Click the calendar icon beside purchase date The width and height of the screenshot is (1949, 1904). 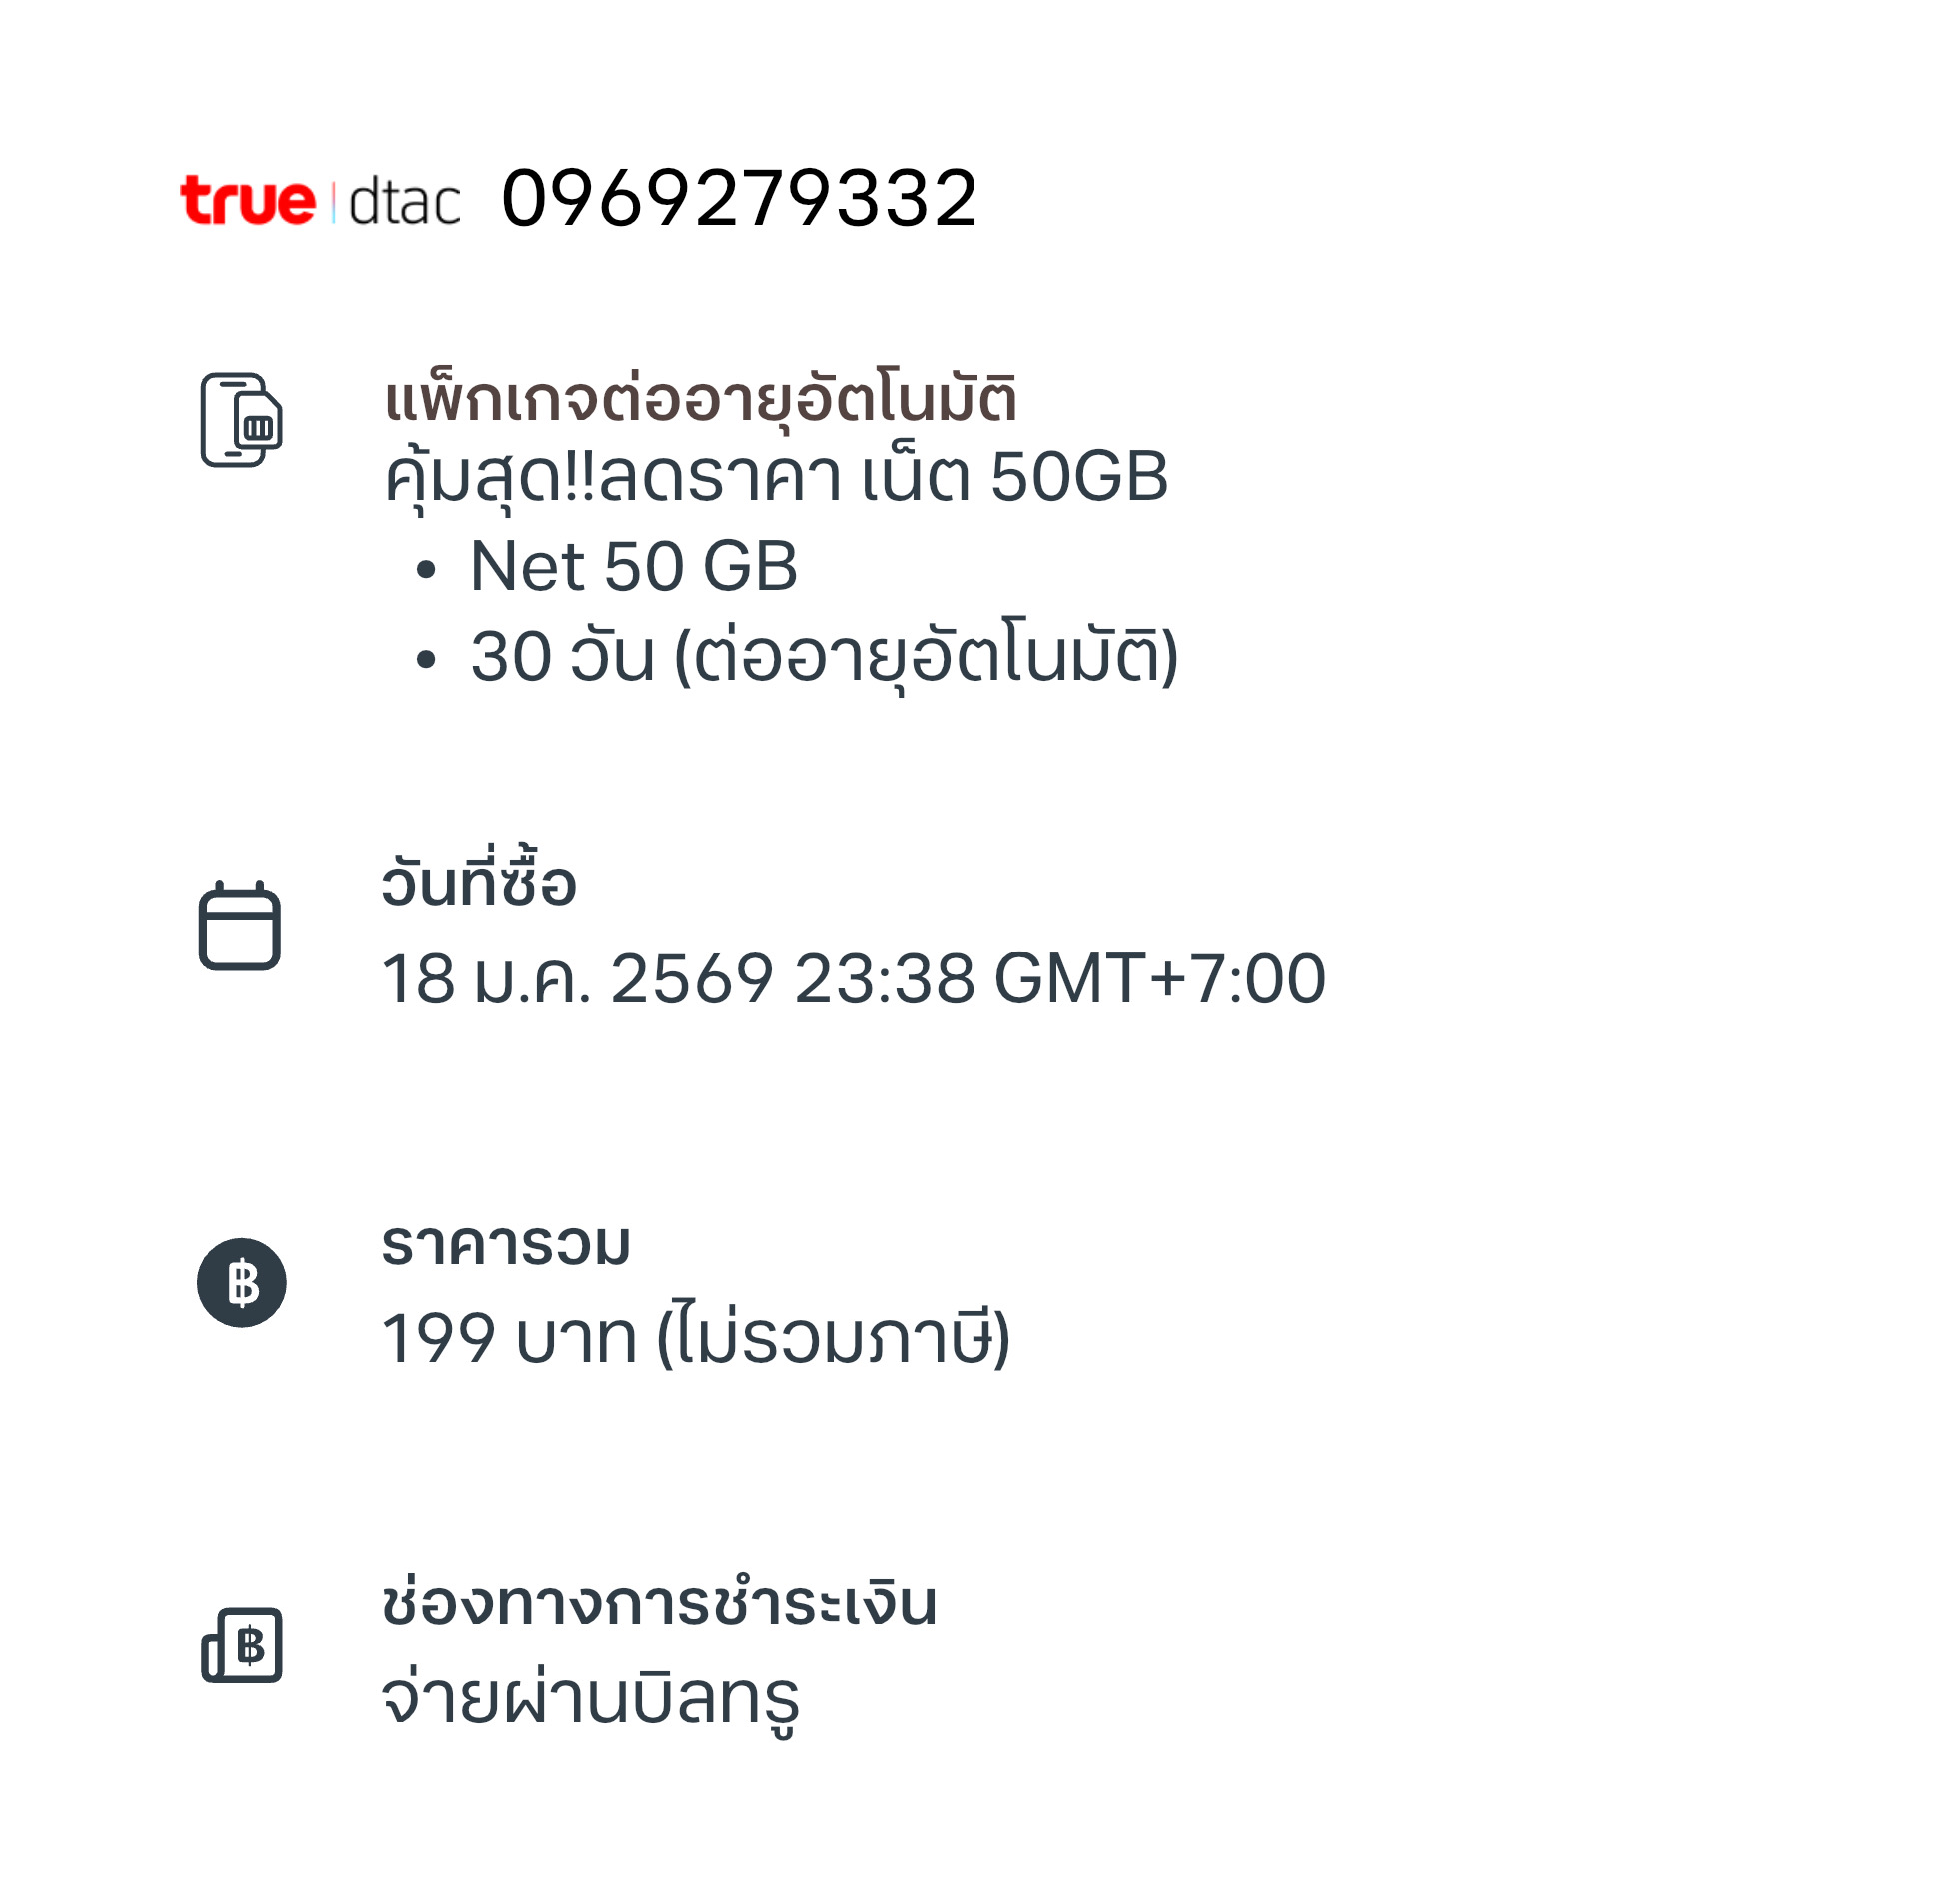click(239, 926)
